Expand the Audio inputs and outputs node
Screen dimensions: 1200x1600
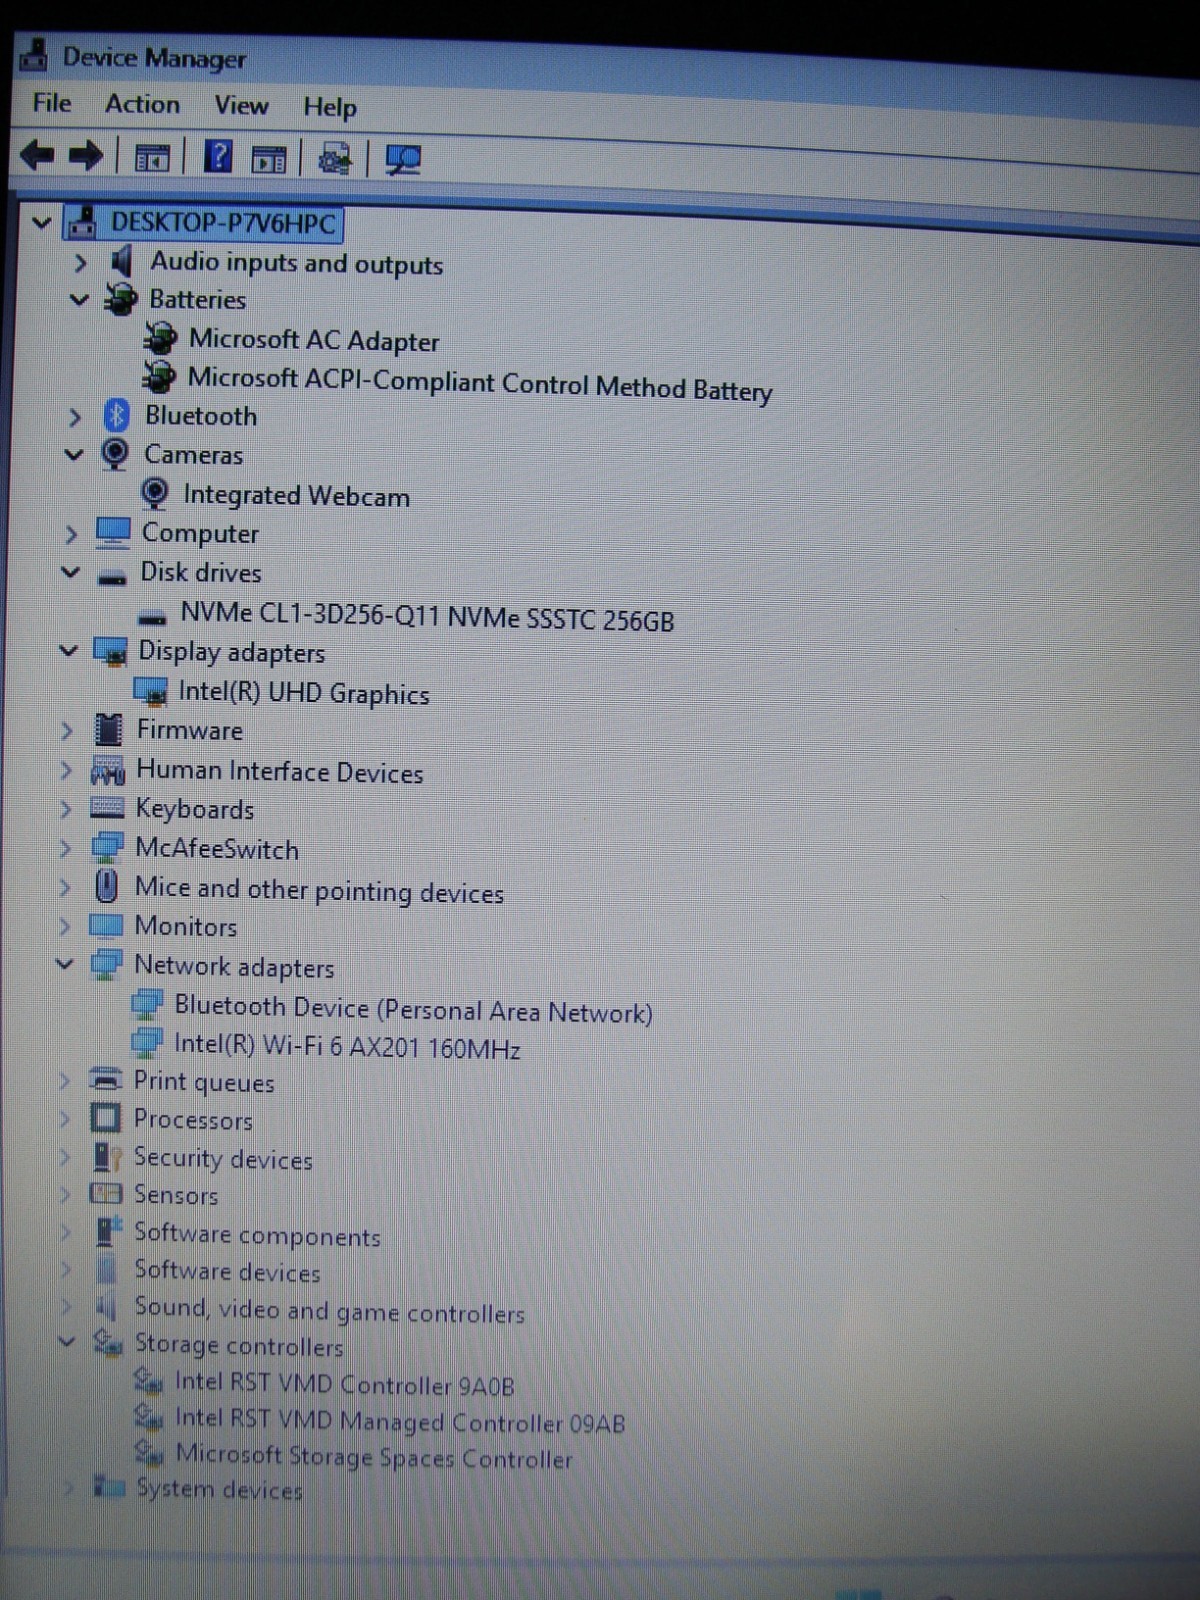pos(80,262)
